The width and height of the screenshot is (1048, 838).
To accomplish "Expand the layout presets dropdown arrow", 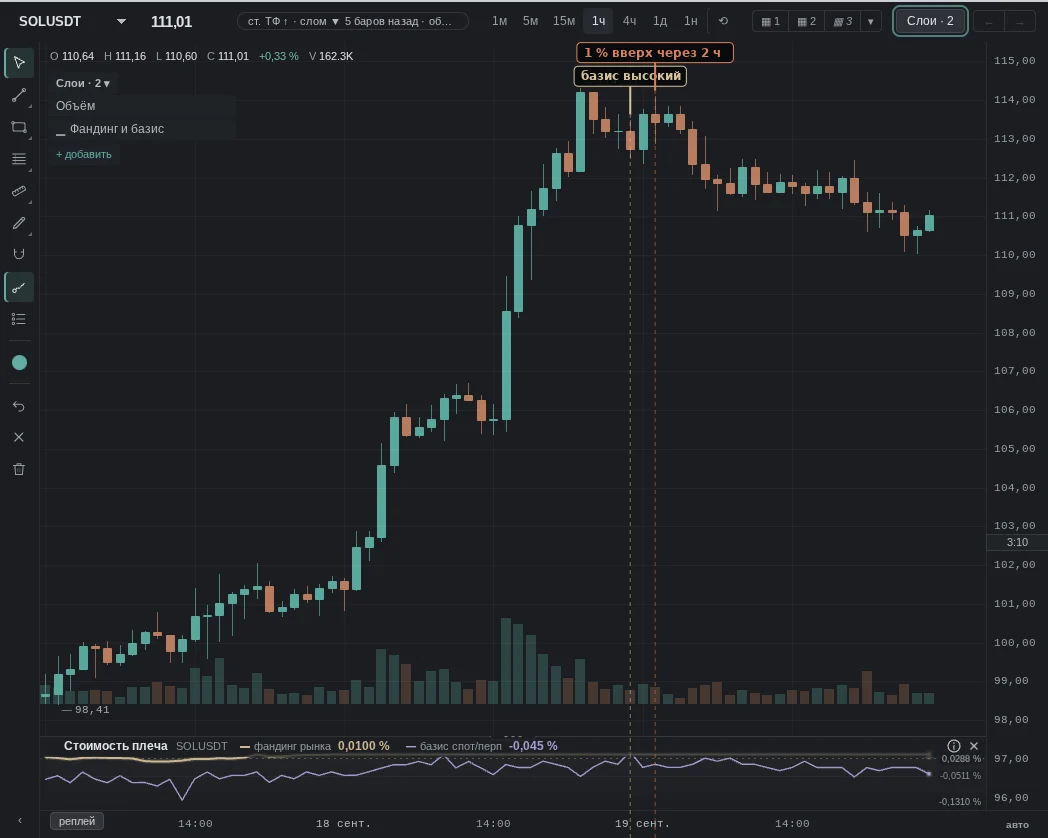I will point(870,21).
